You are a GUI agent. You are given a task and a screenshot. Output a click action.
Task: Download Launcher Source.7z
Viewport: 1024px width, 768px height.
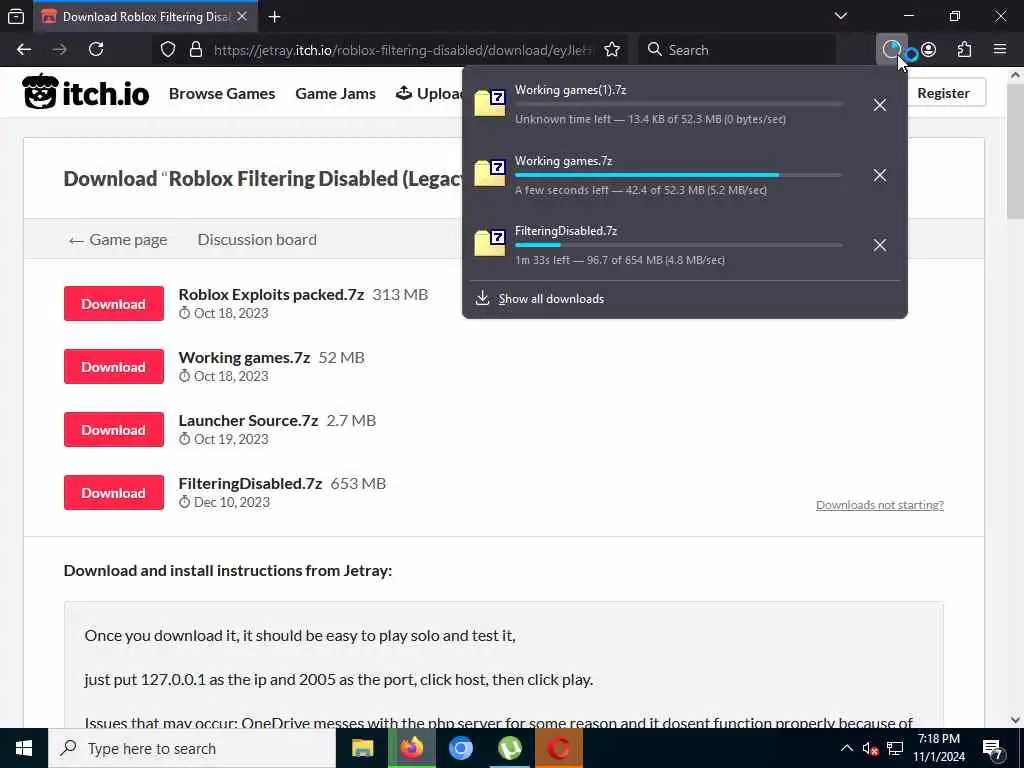114,430
